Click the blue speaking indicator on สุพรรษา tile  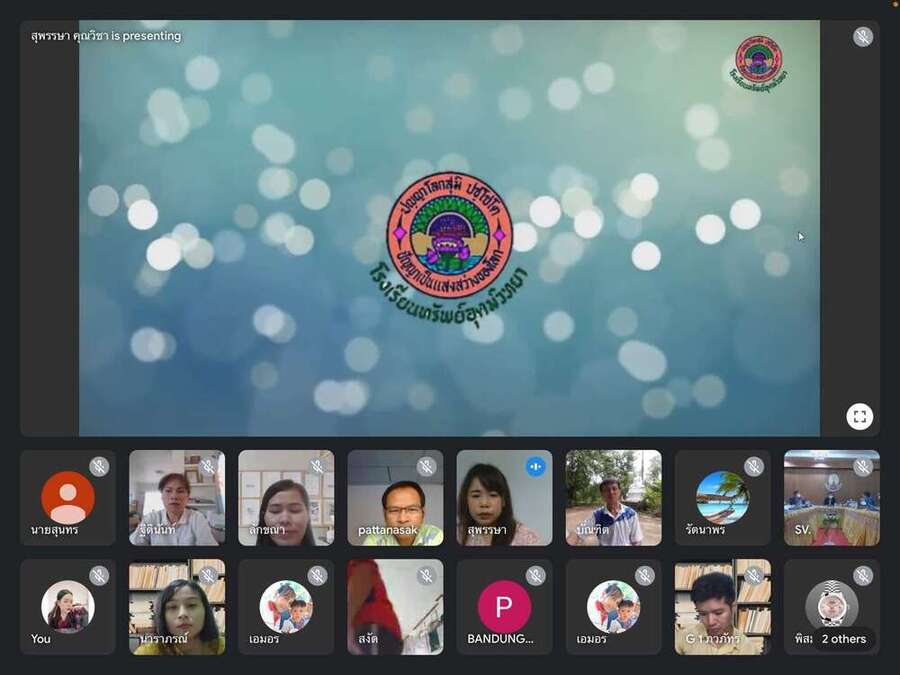(x=536, y=467)
